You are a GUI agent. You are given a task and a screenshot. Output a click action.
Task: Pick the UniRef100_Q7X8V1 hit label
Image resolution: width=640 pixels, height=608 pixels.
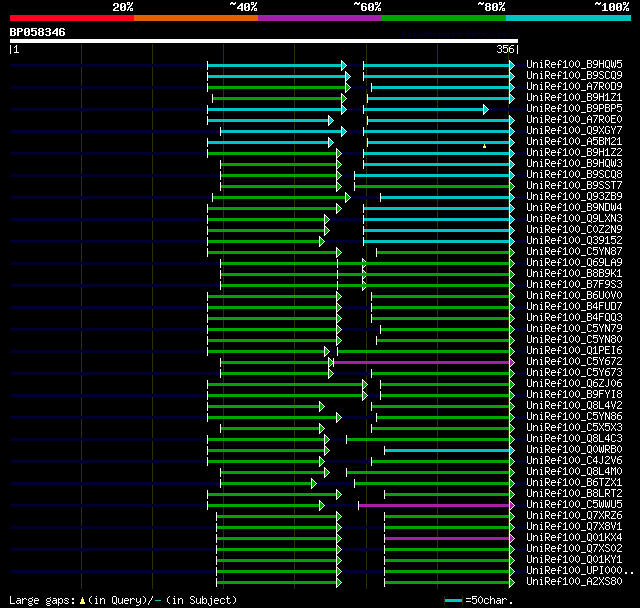click(x=574, y=527)
